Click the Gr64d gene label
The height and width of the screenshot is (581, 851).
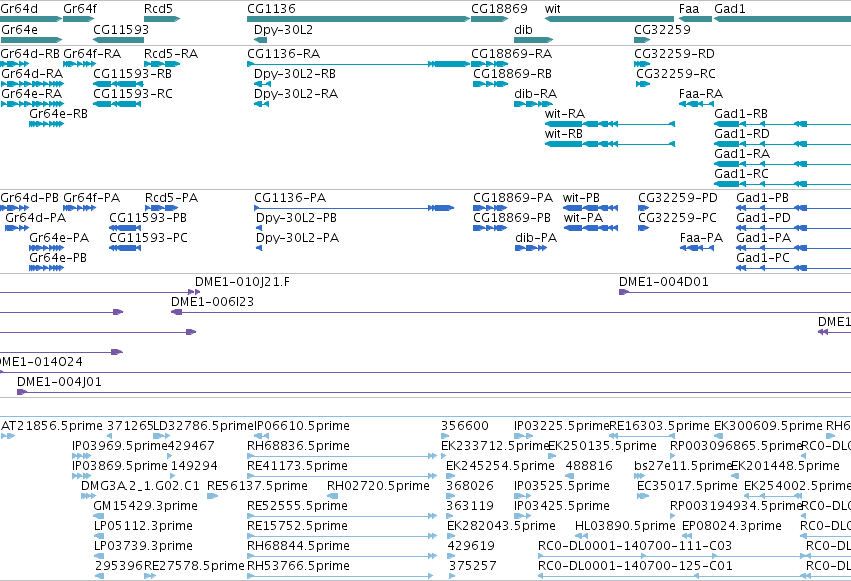[20, 9]
